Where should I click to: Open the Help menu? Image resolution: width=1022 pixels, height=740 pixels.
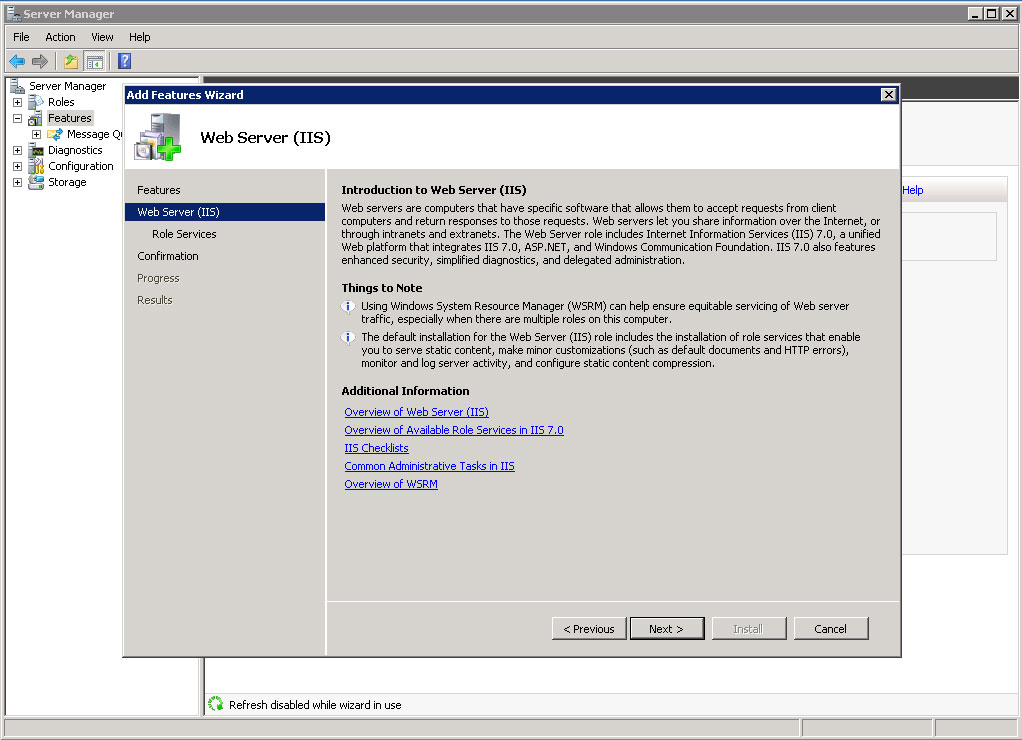[139, 37]
